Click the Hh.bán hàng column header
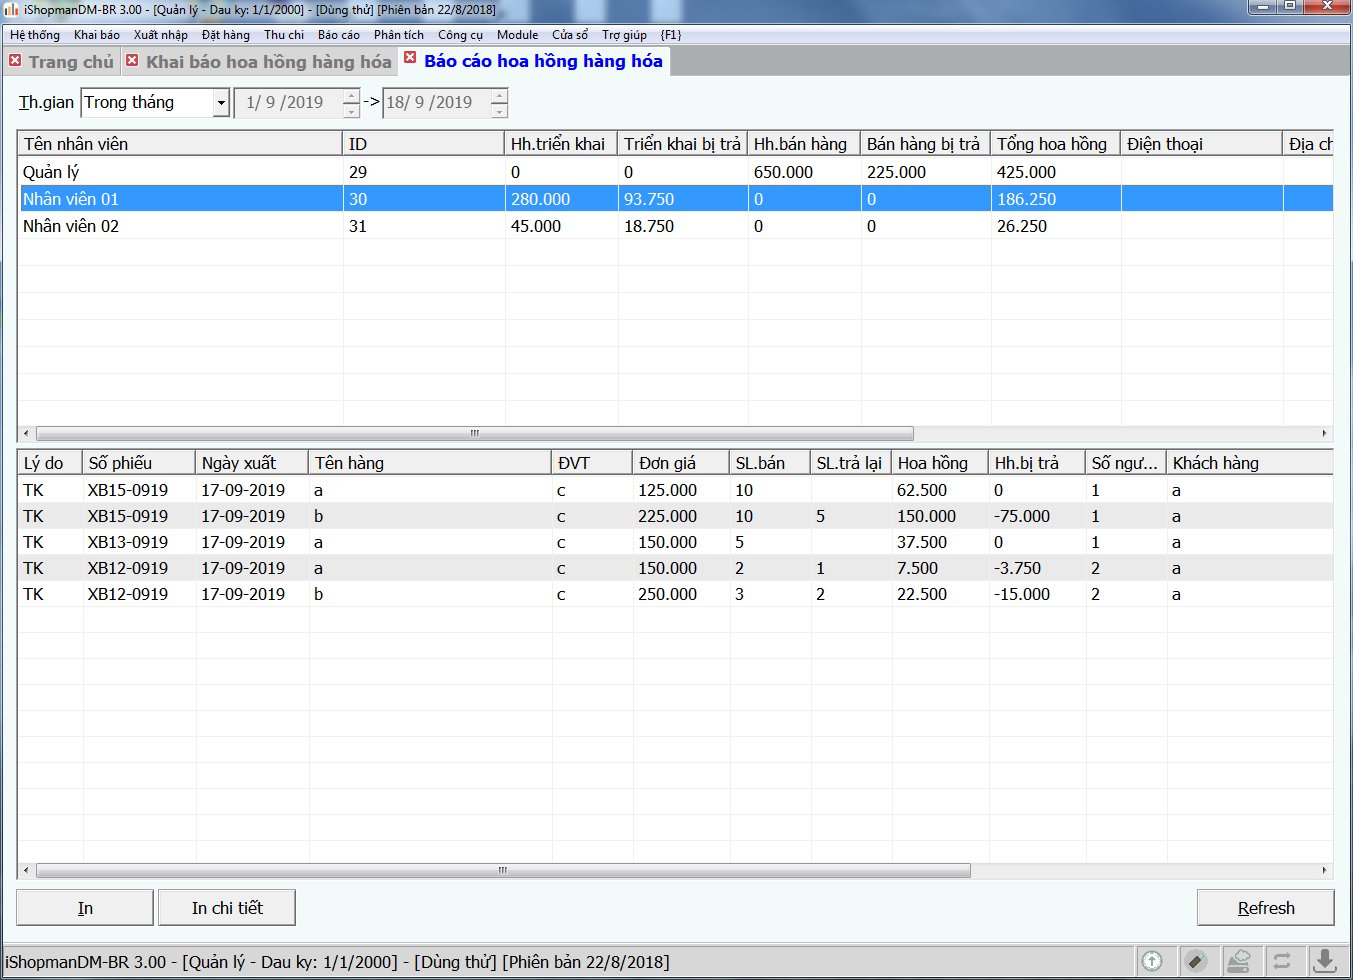 804,144
